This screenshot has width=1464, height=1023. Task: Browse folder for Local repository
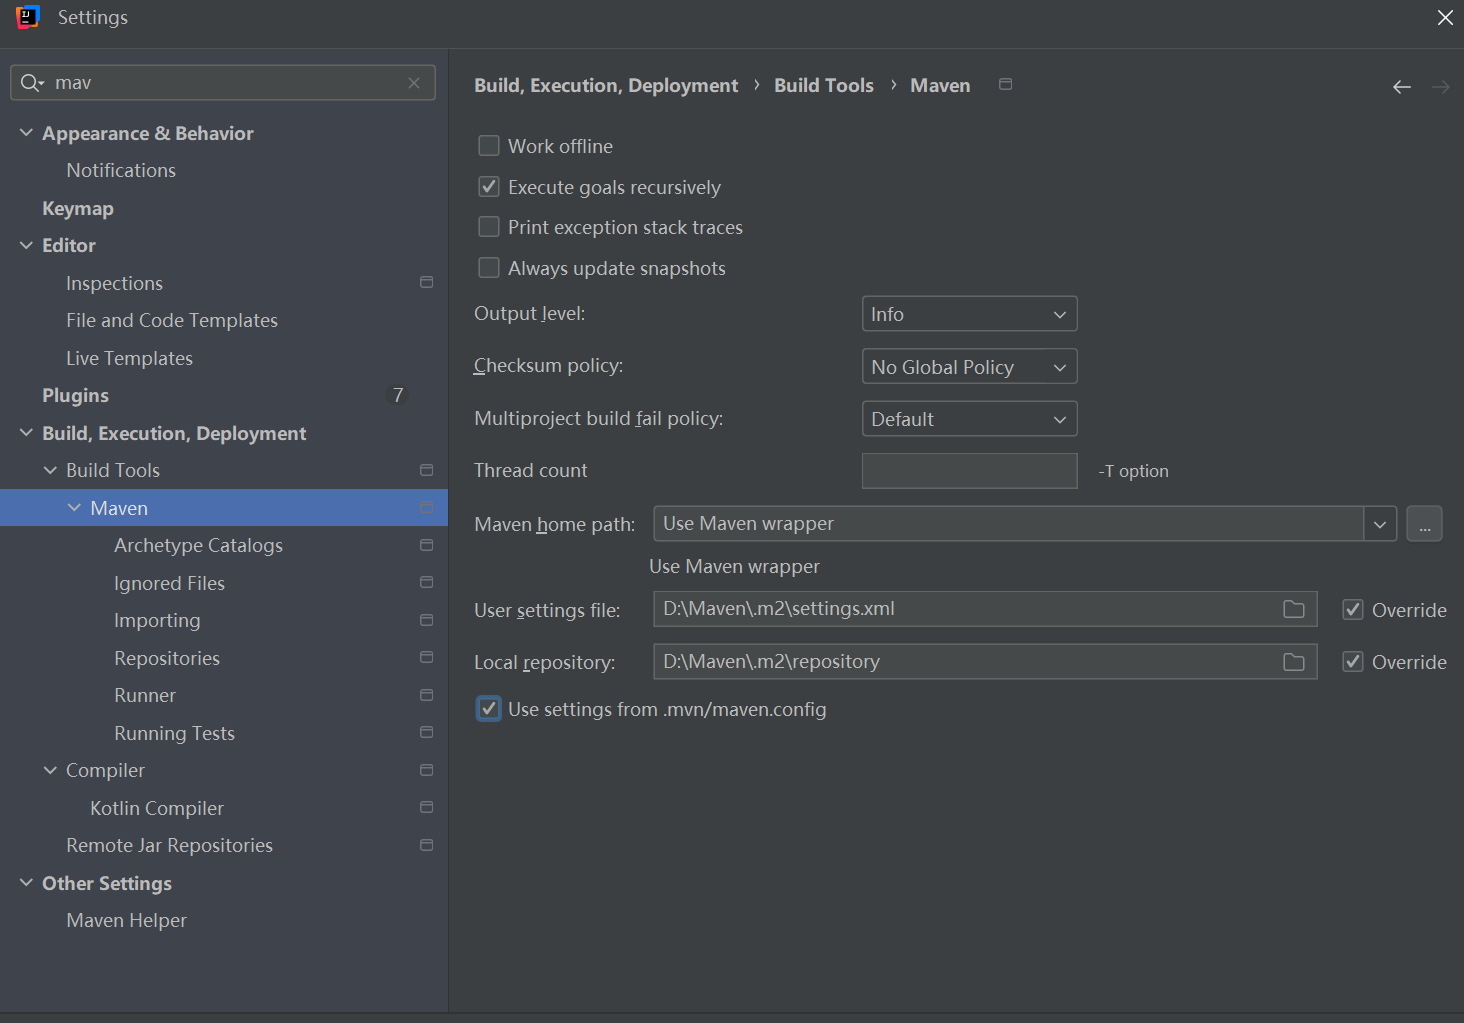[x=1294, y=662]
